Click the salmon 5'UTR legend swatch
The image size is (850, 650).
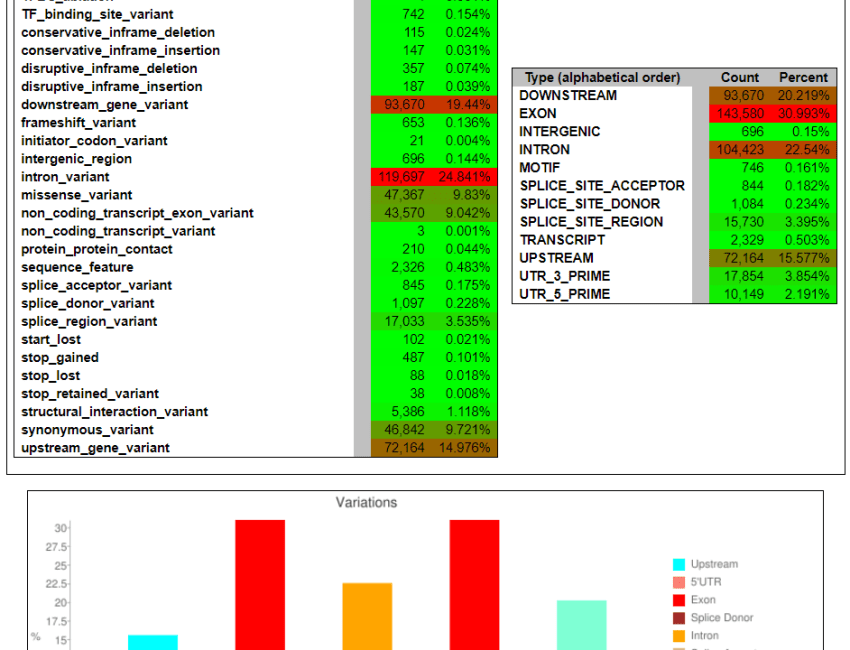[679, 582]
